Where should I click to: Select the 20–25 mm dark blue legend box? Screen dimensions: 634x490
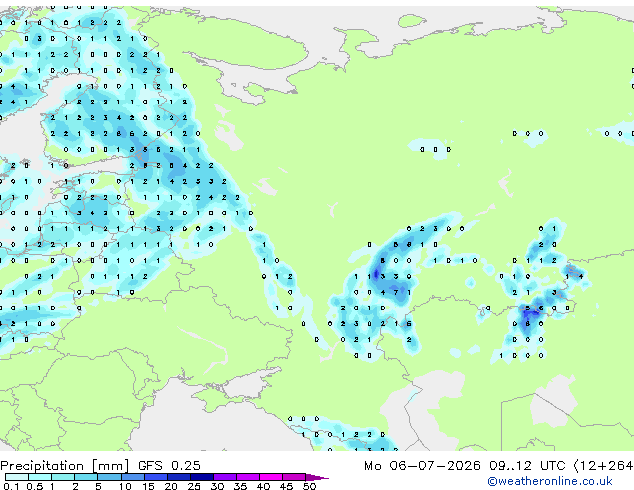click(179, 477)
